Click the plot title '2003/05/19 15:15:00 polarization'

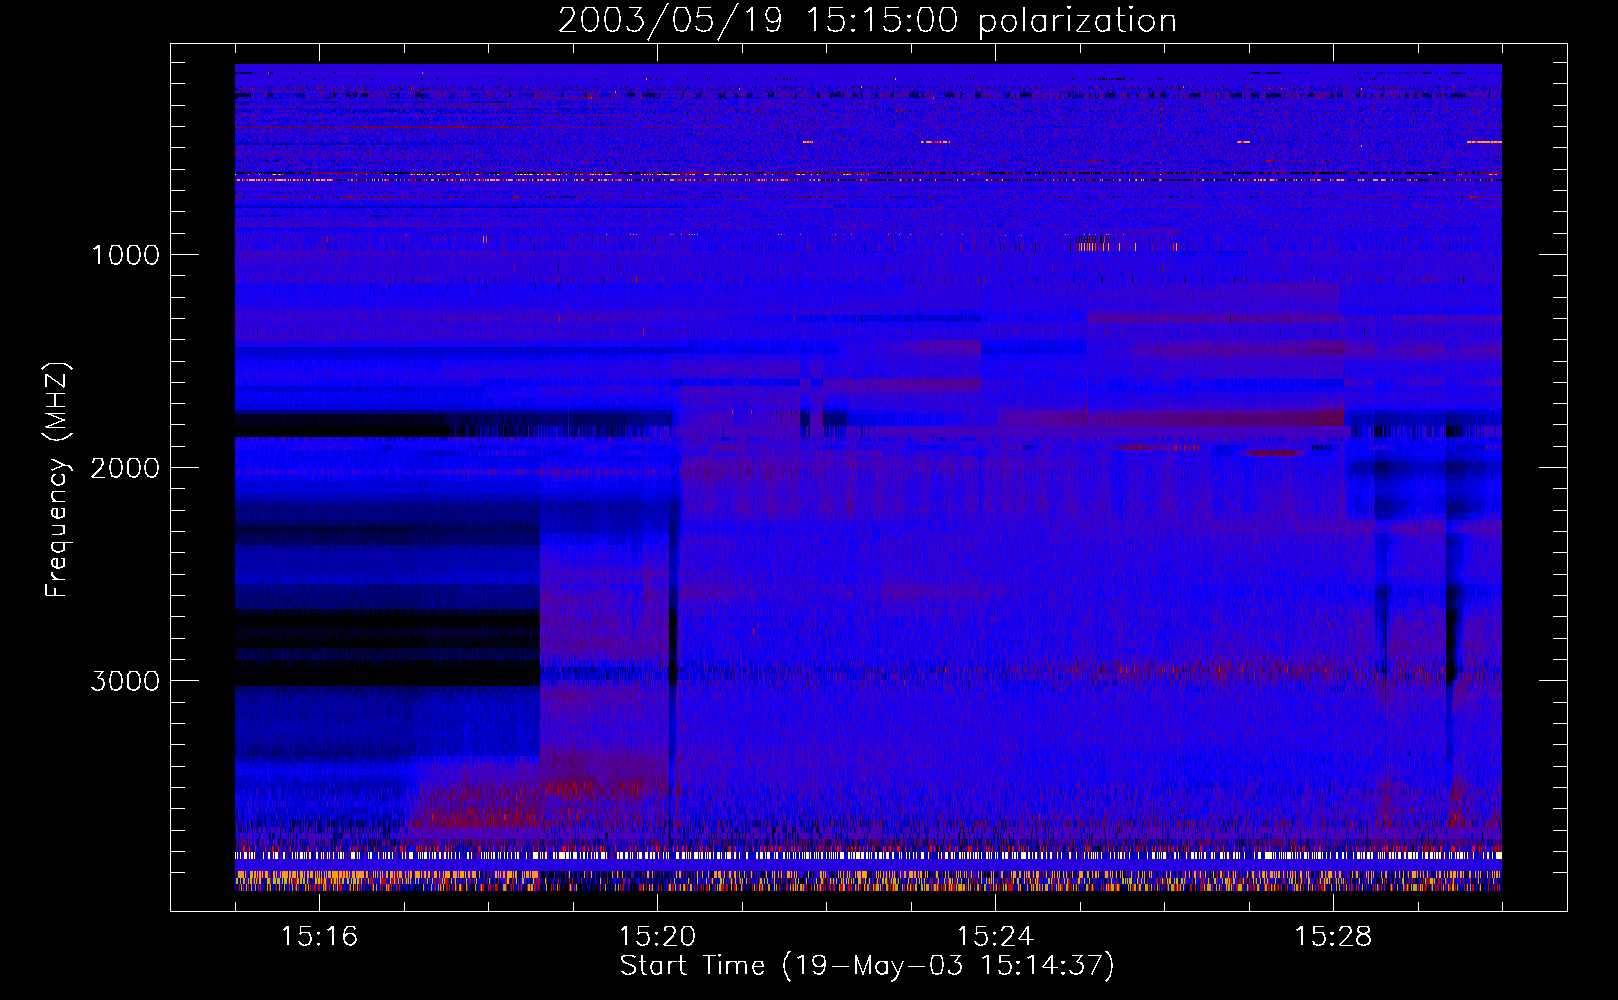tap(867, 21)
